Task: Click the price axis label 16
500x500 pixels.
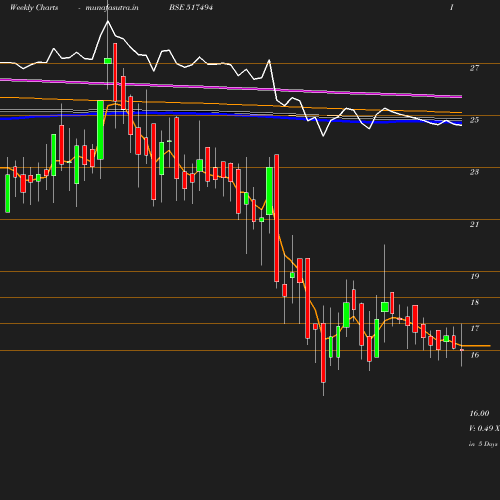Action: [475, 355]
